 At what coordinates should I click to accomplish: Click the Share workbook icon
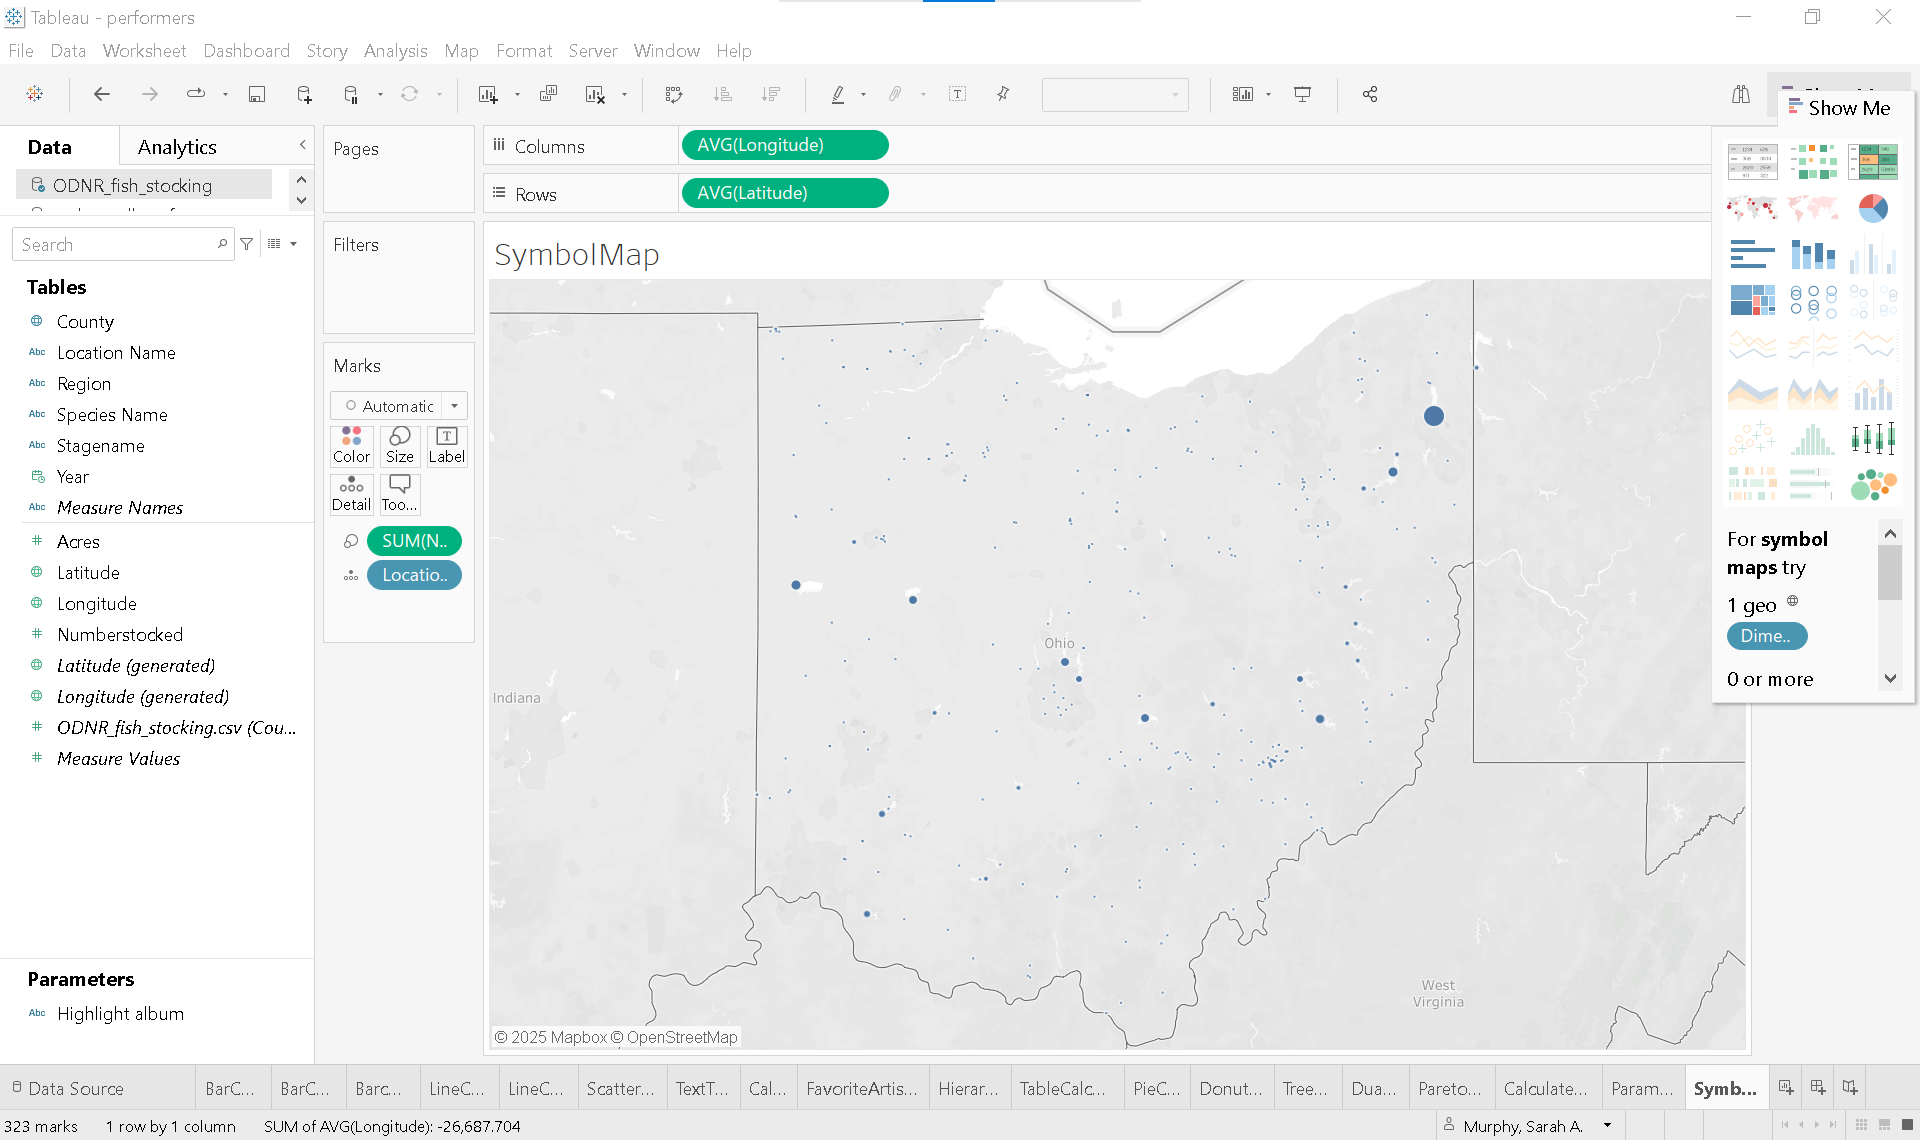1370,94
